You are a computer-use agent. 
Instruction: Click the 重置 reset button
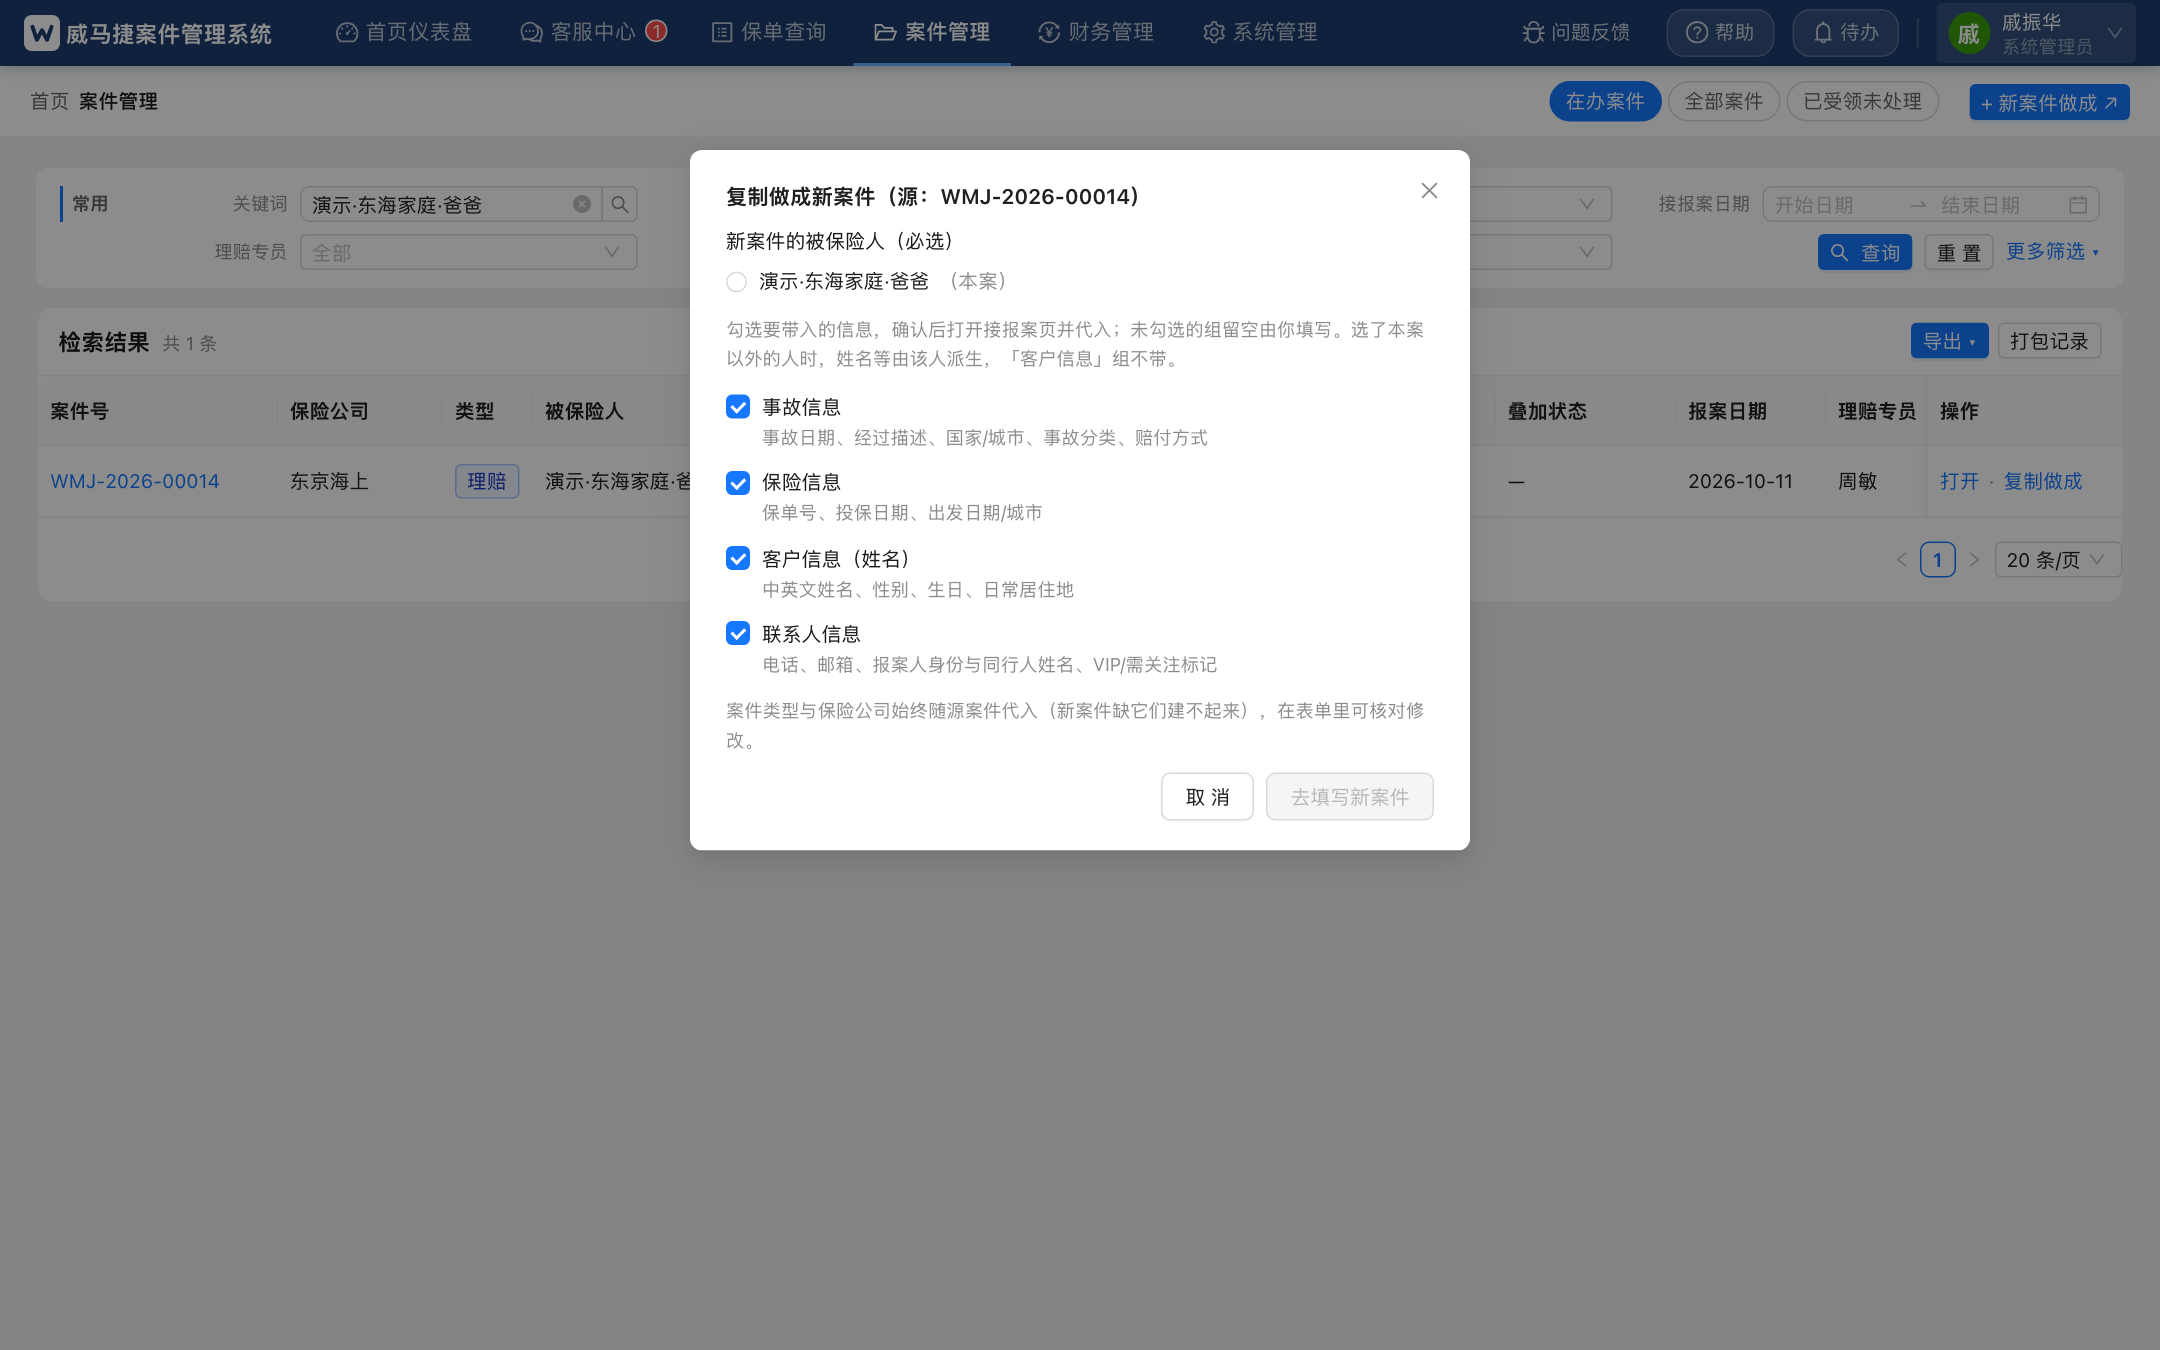point(1959,252)
